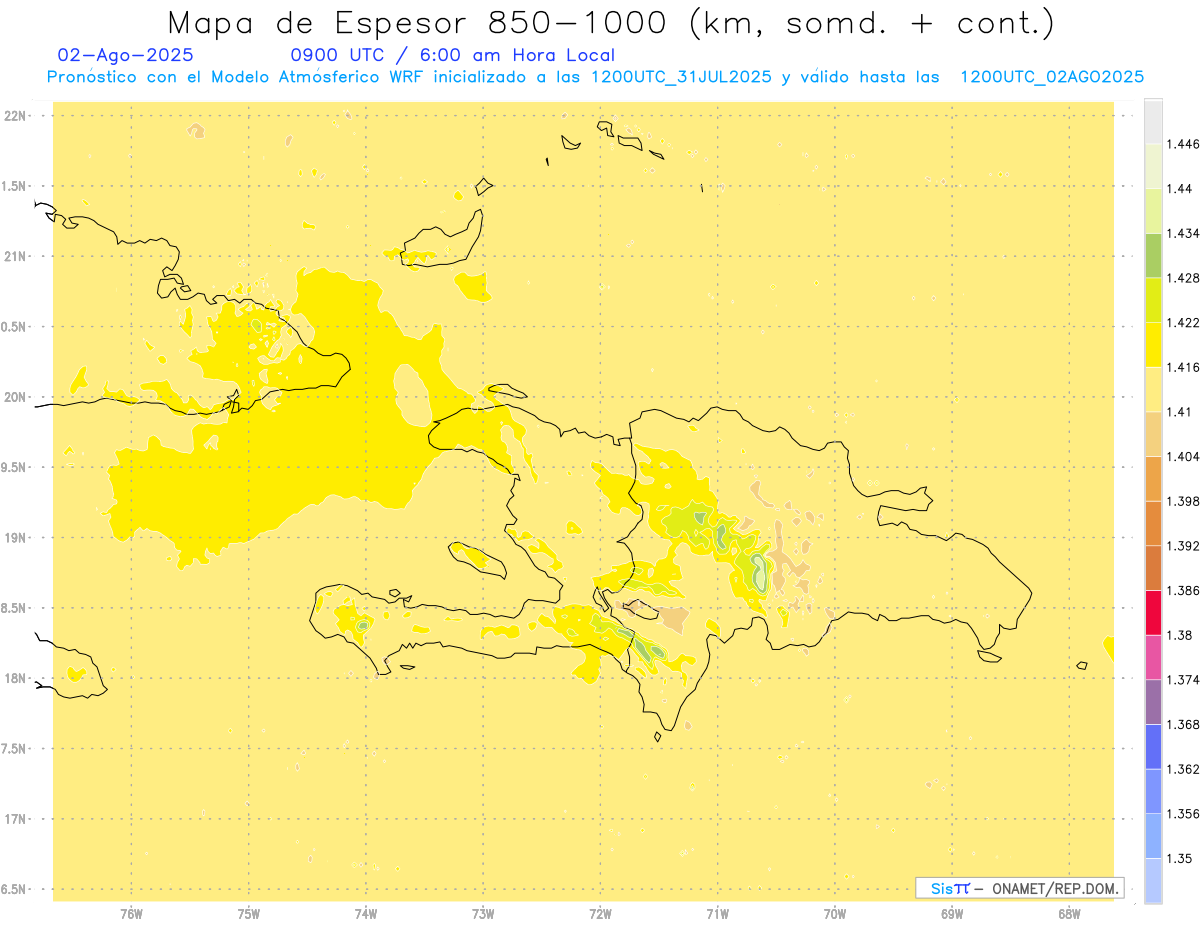This screenshot has width=1200, height=927.
Task: Click the legend value 1.374
Action: [x=1182, y=680]
